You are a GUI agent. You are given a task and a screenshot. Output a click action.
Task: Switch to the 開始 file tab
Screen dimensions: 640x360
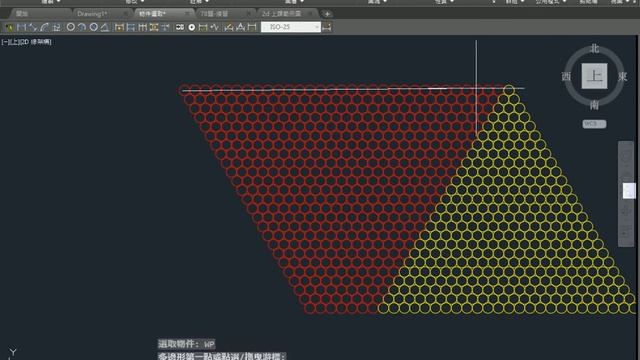[x=22, y=14]
